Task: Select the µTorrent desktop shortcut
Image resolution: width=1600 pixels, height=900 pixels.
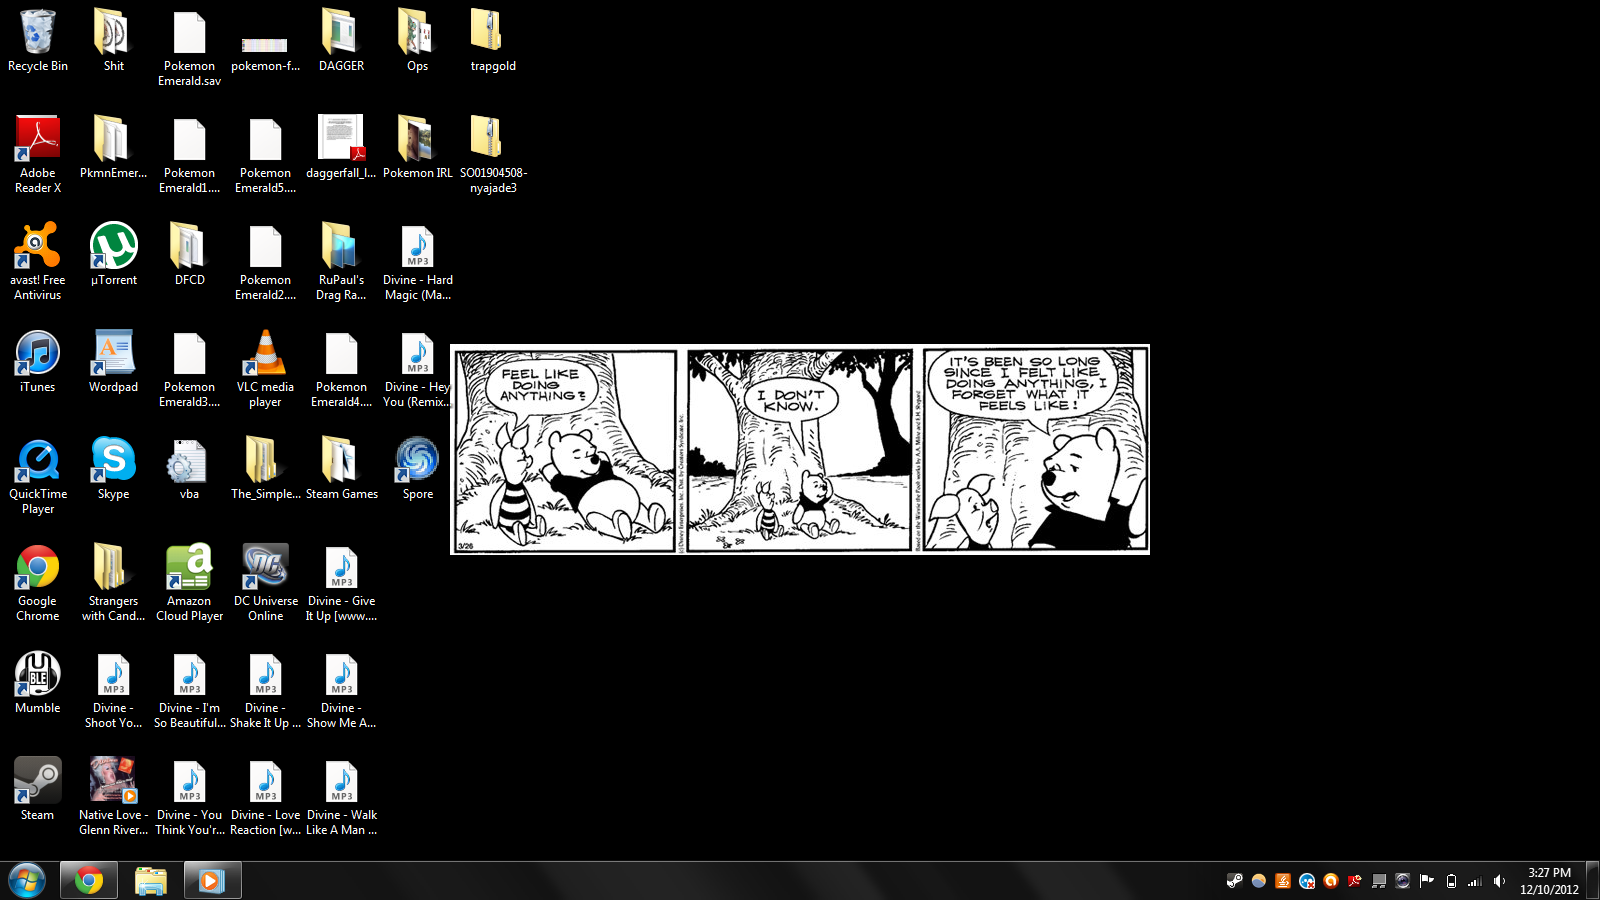Action: (x=114, y=255)
